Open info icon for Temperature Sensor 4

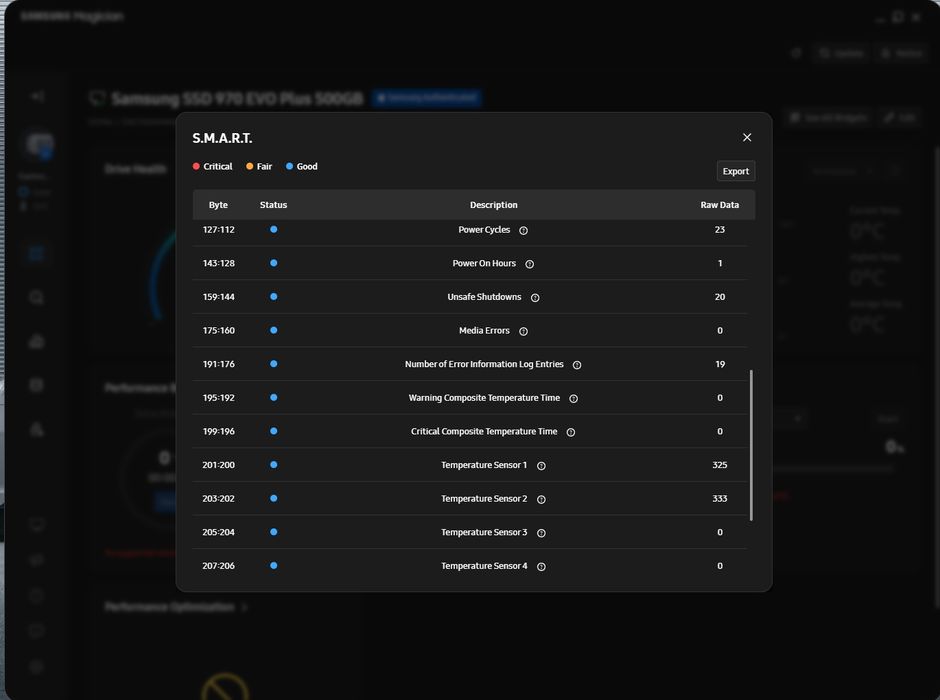541,566
